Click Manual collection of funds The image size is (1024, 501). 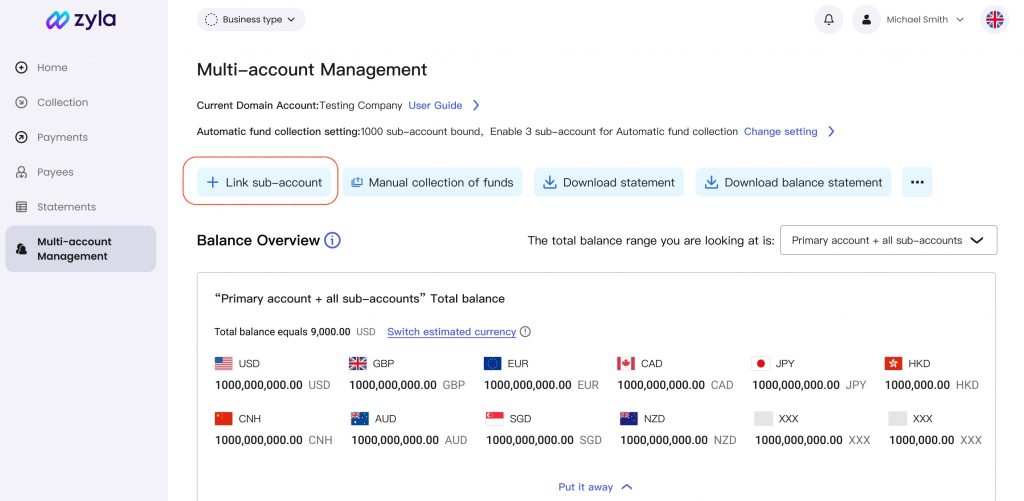point(432,182)
